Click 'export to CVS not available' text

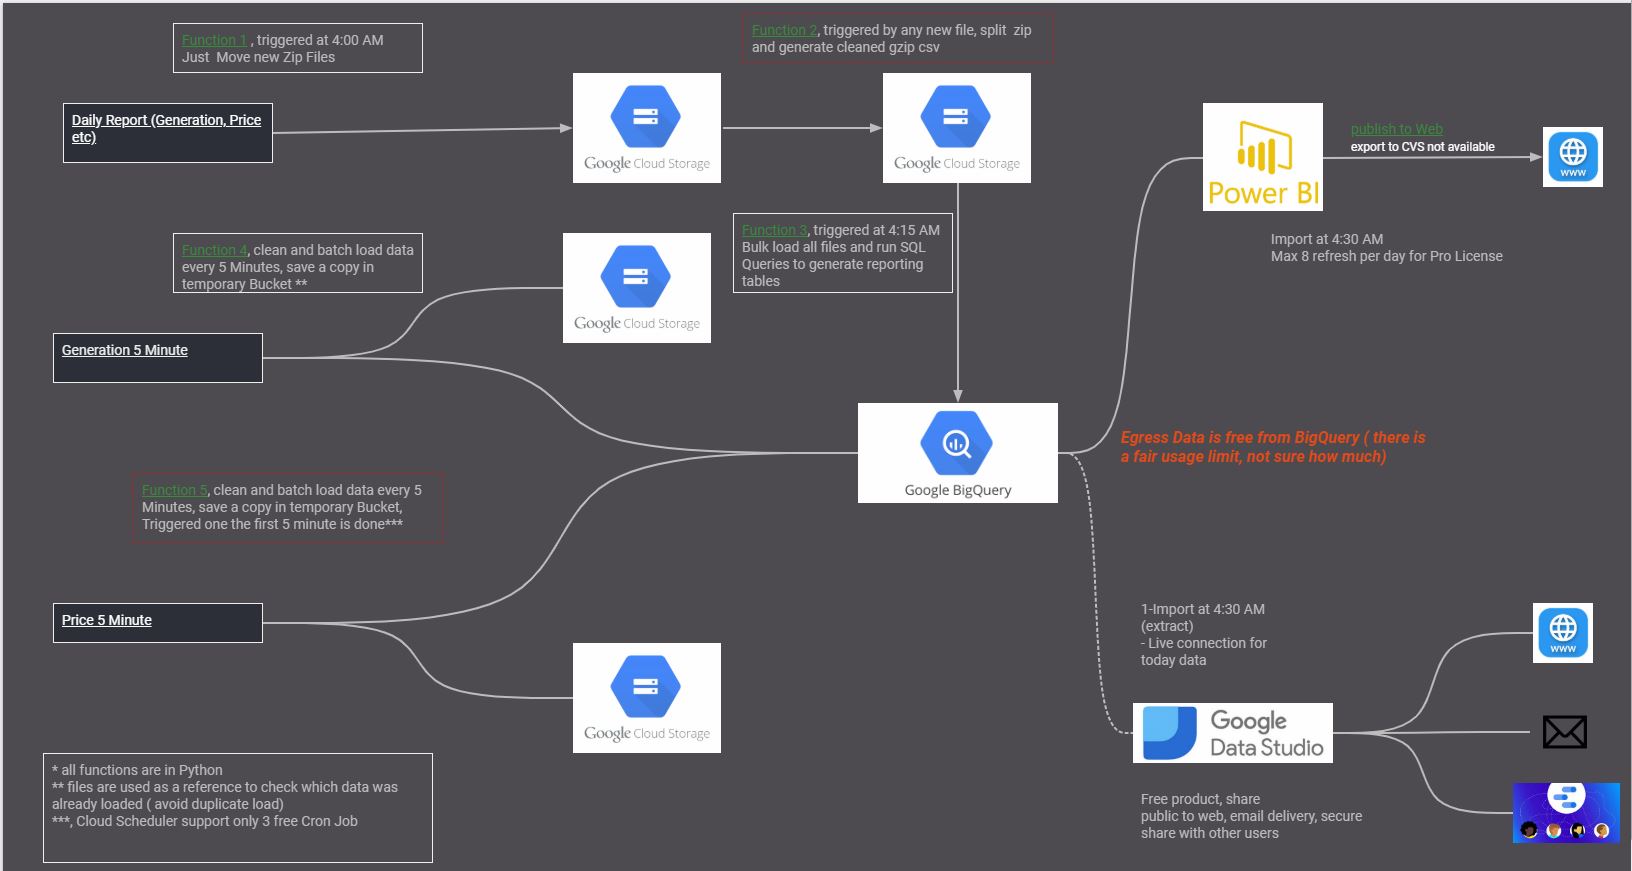tap(1423, 147)
